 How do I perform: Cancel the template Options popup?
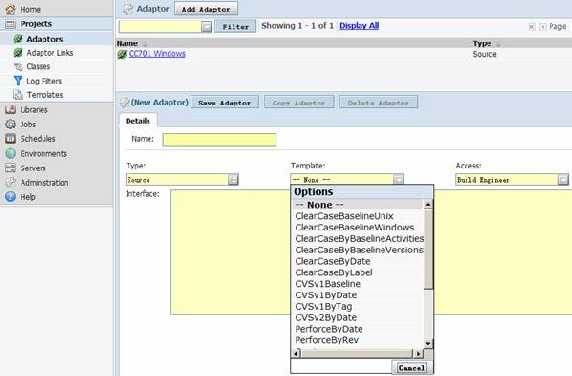(411, 368)
